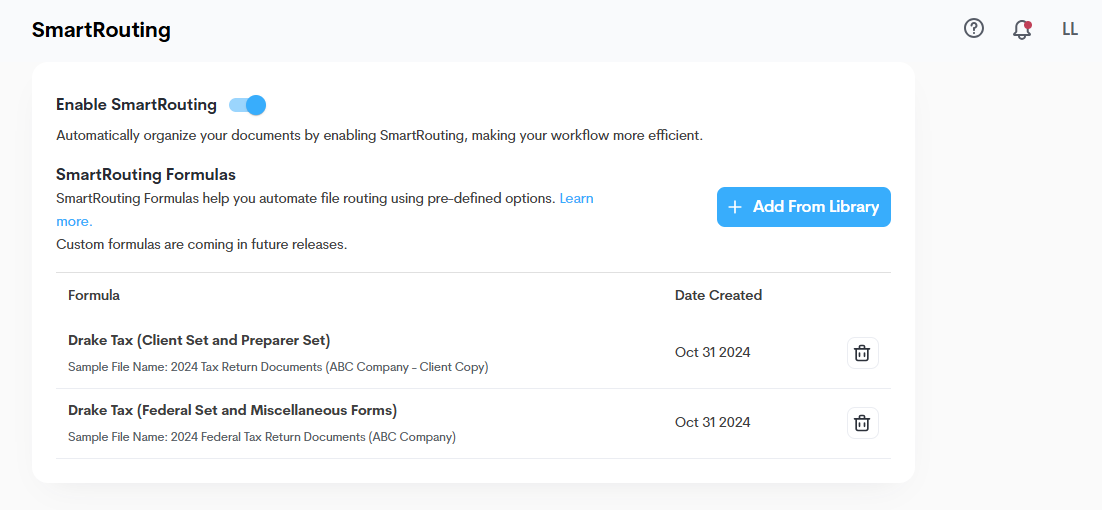This screenshot has width=1102, height=510.
Task: Click the Date Created column header
Action: point(718,296)
